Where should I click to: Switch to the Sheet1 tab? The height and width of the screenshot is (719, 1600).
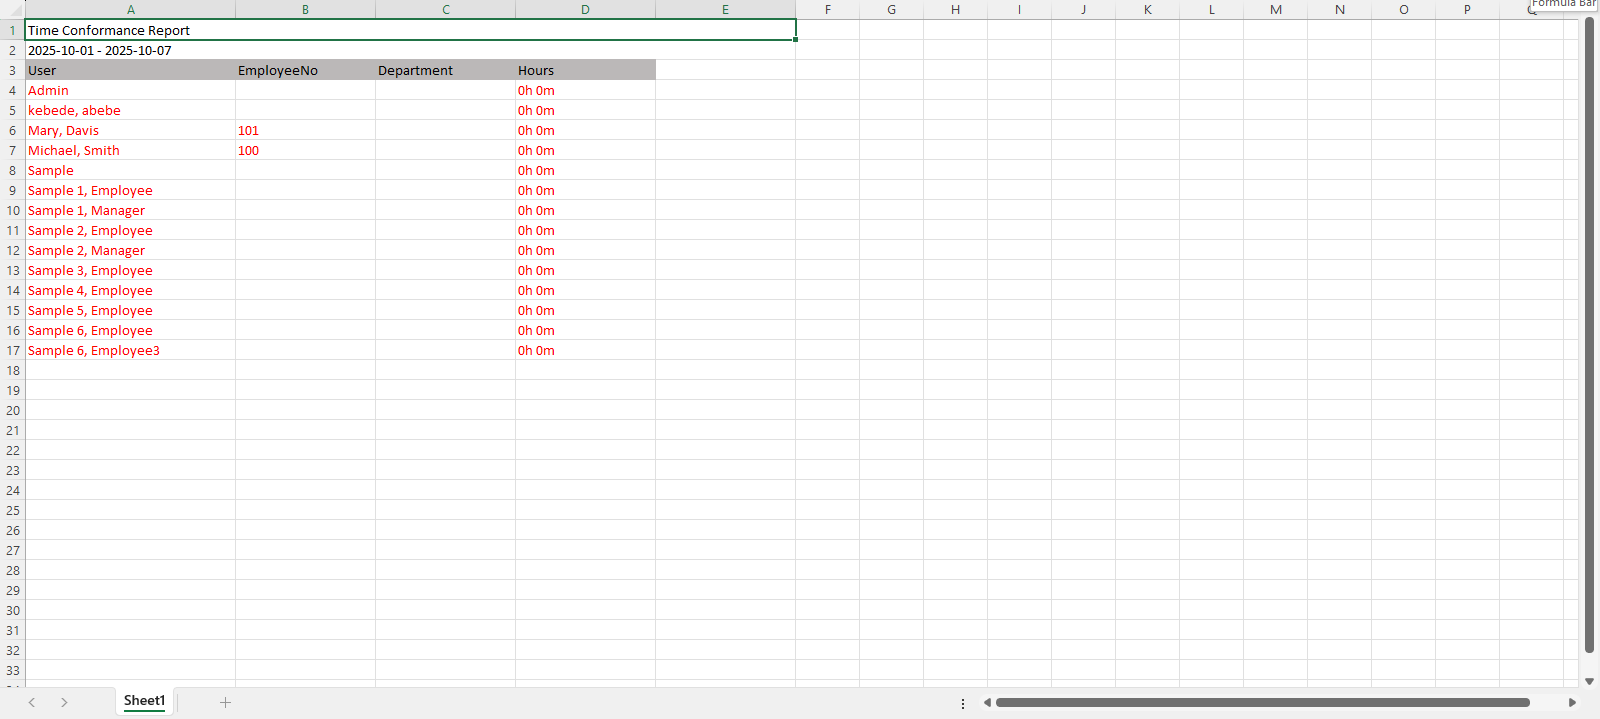point(144,701)
